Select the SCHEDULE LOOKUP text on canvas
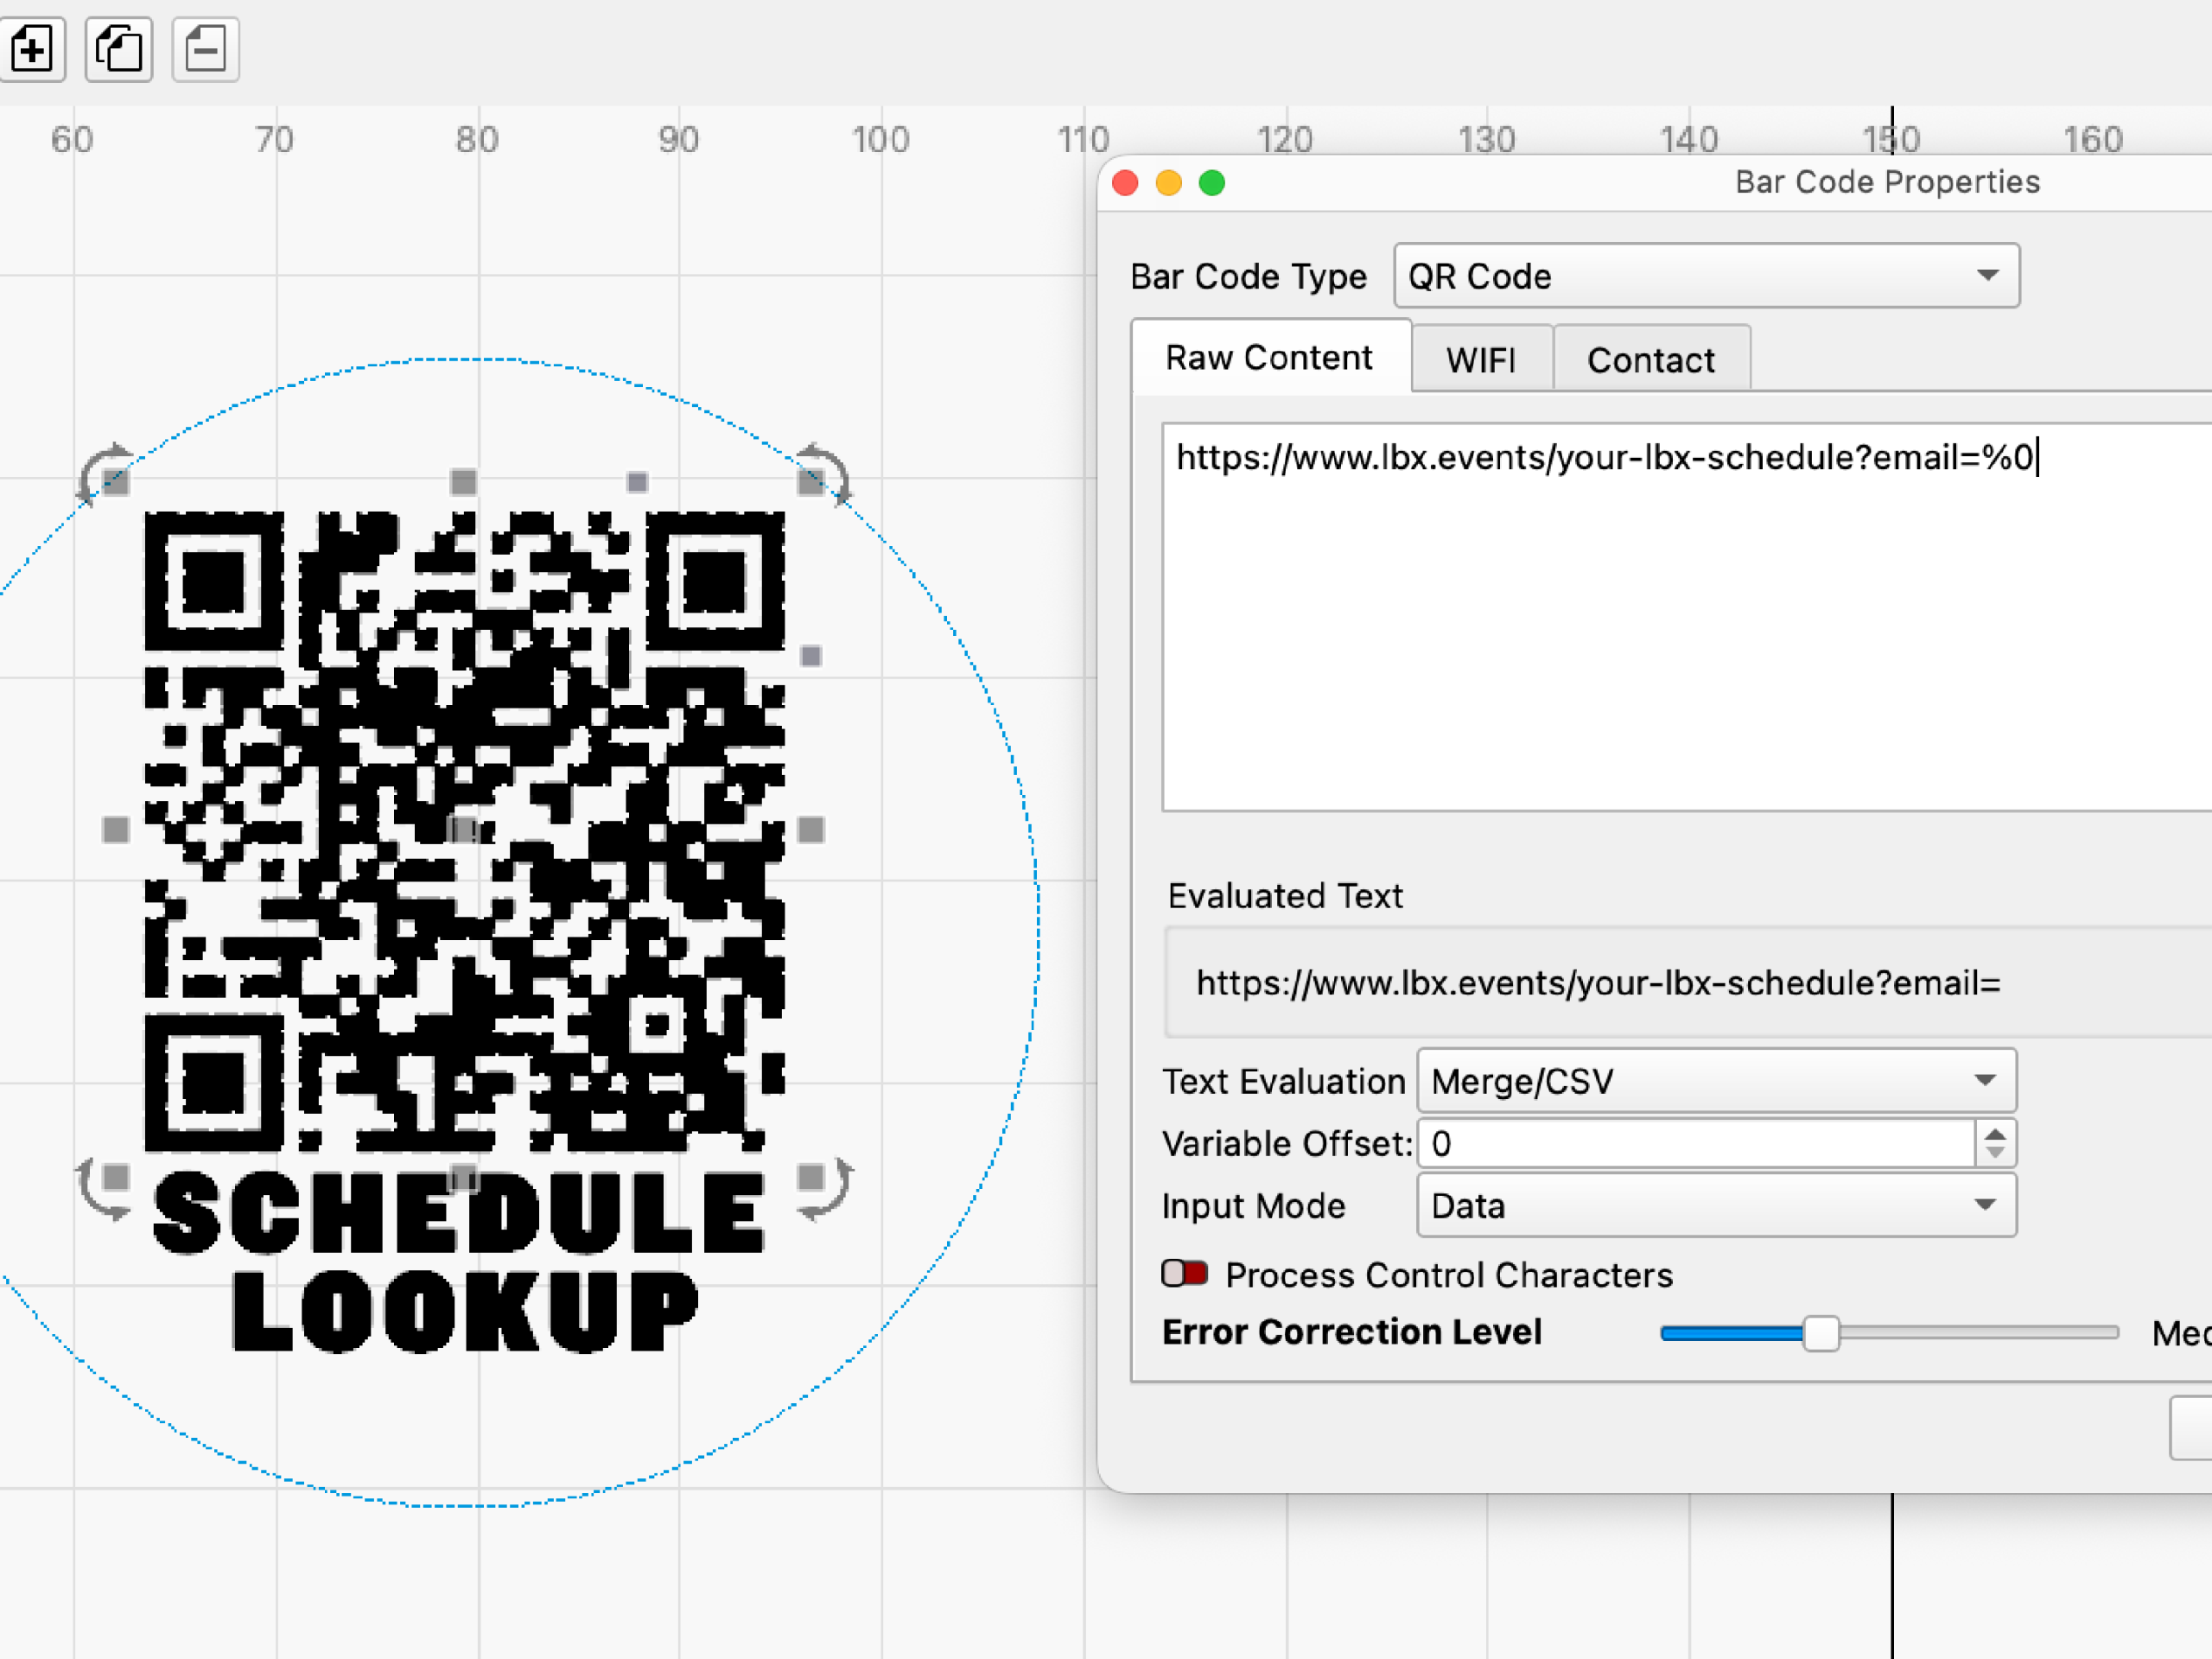Screen dimensions: 2212x1659 tap(460, 1262)
